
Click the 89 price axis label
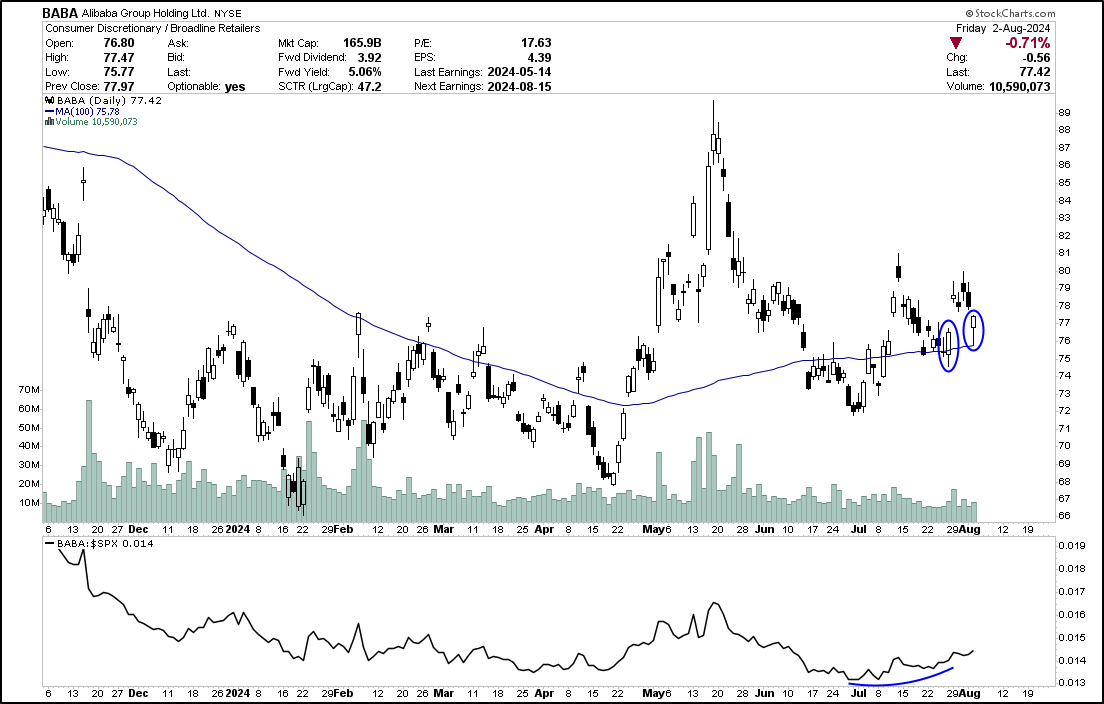coord(1065,112)
